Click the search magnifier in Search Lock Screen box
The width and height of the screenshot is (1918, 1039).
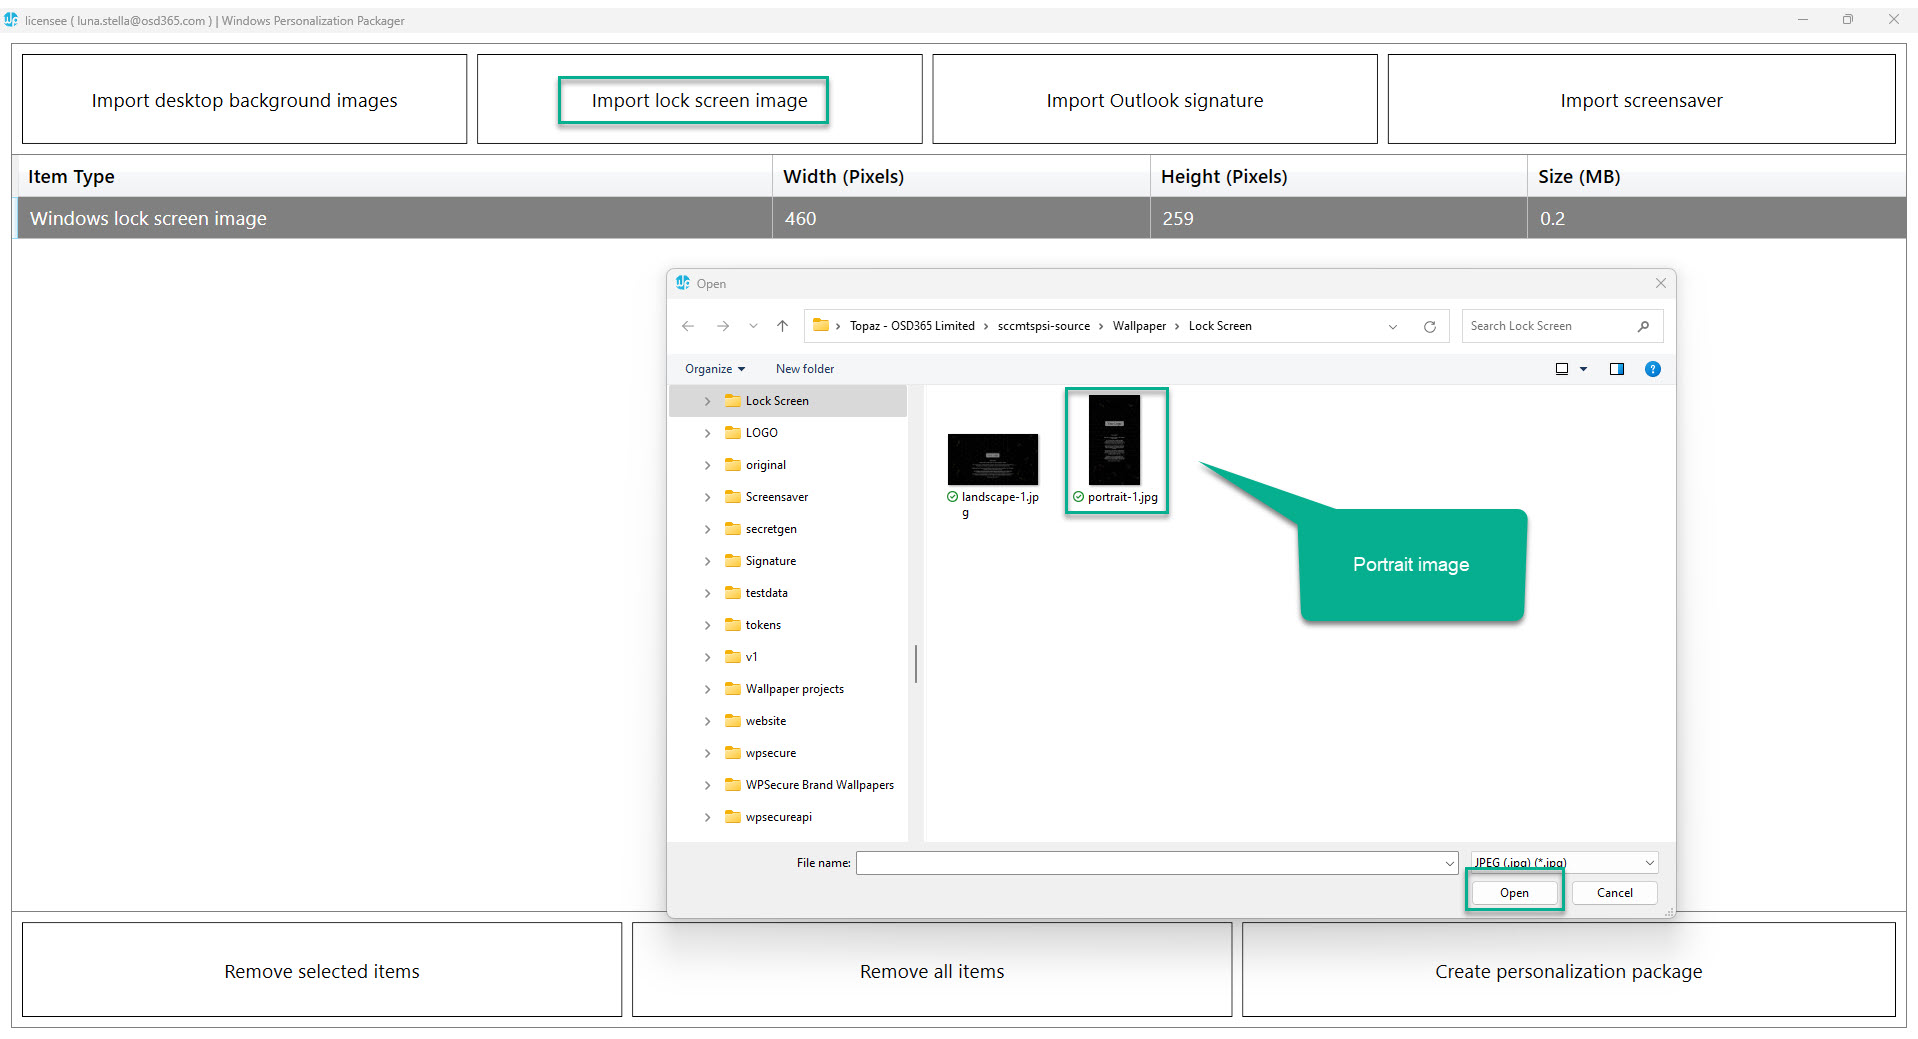tap(1643, 325)
